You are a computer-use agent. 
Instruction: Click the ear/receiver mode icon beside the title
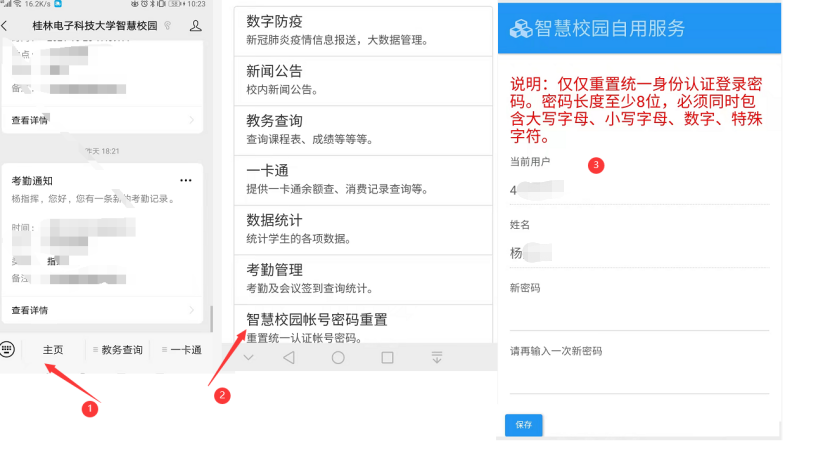click(168, 25)
